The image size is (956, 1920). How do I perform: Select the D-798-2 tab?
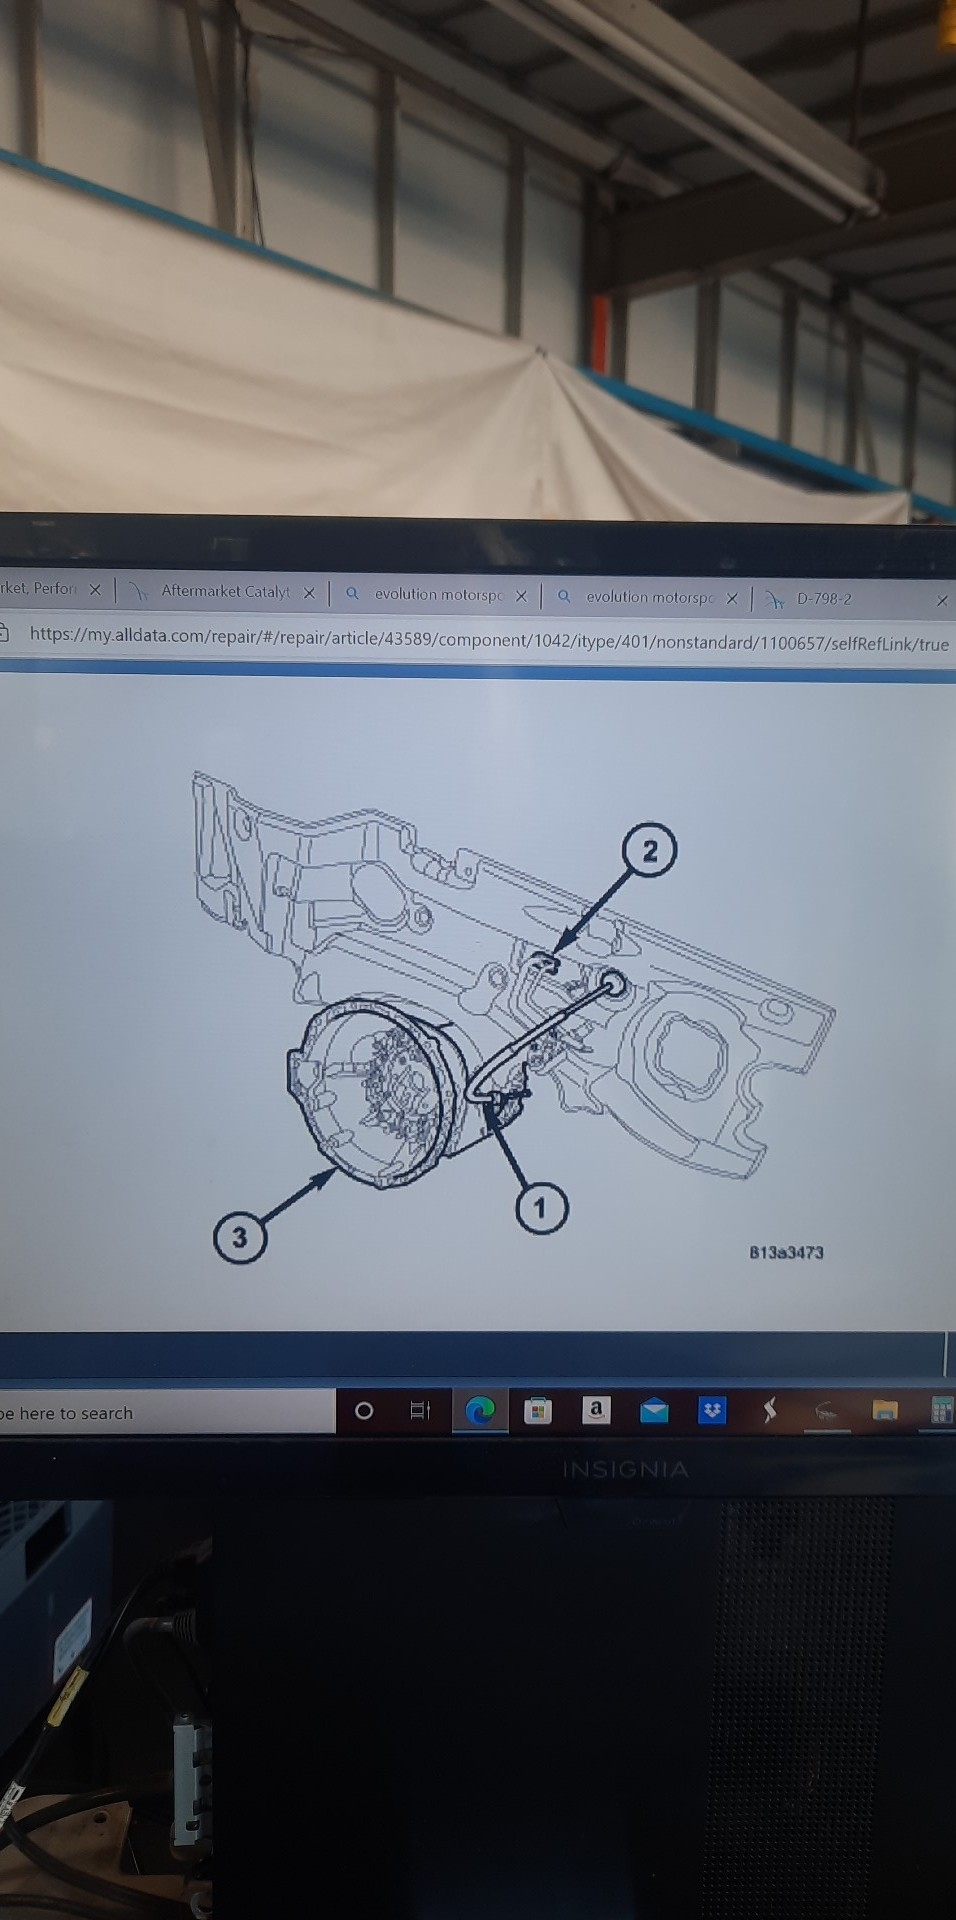pos(823,599)
